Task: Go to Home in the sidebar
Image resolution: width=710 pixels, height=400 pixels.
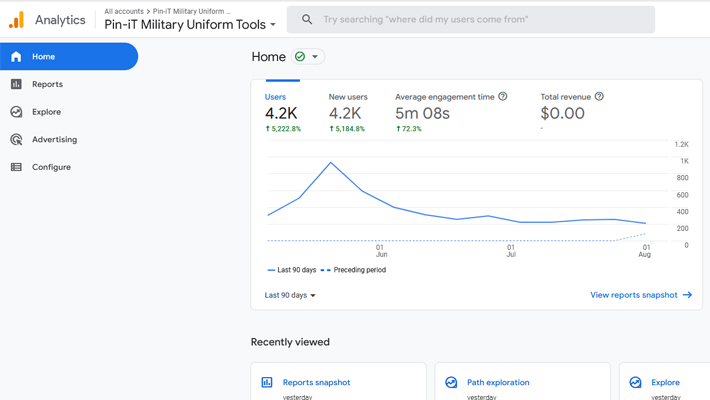Action: click(69, 57)
